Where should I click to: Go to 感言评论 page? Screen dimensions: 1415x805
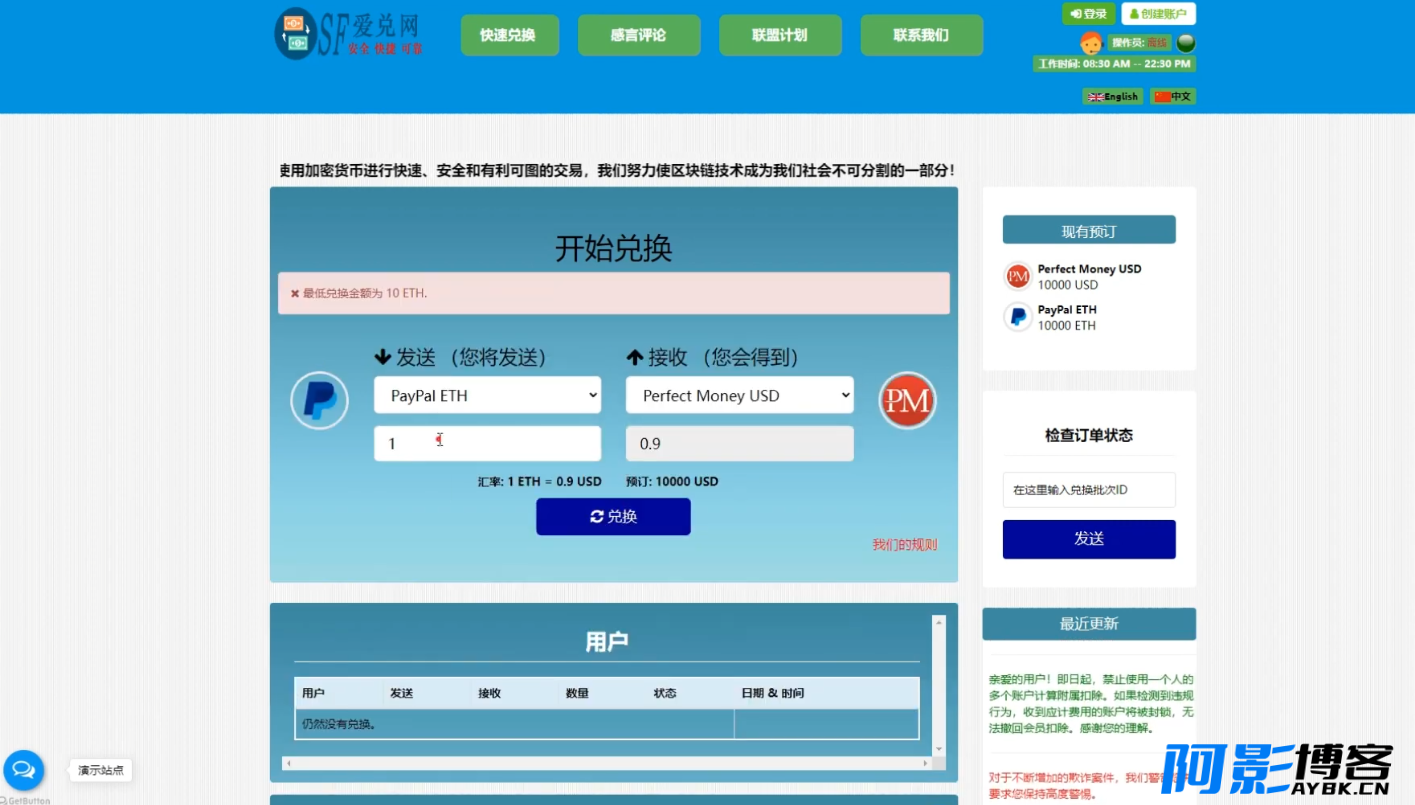639,35
